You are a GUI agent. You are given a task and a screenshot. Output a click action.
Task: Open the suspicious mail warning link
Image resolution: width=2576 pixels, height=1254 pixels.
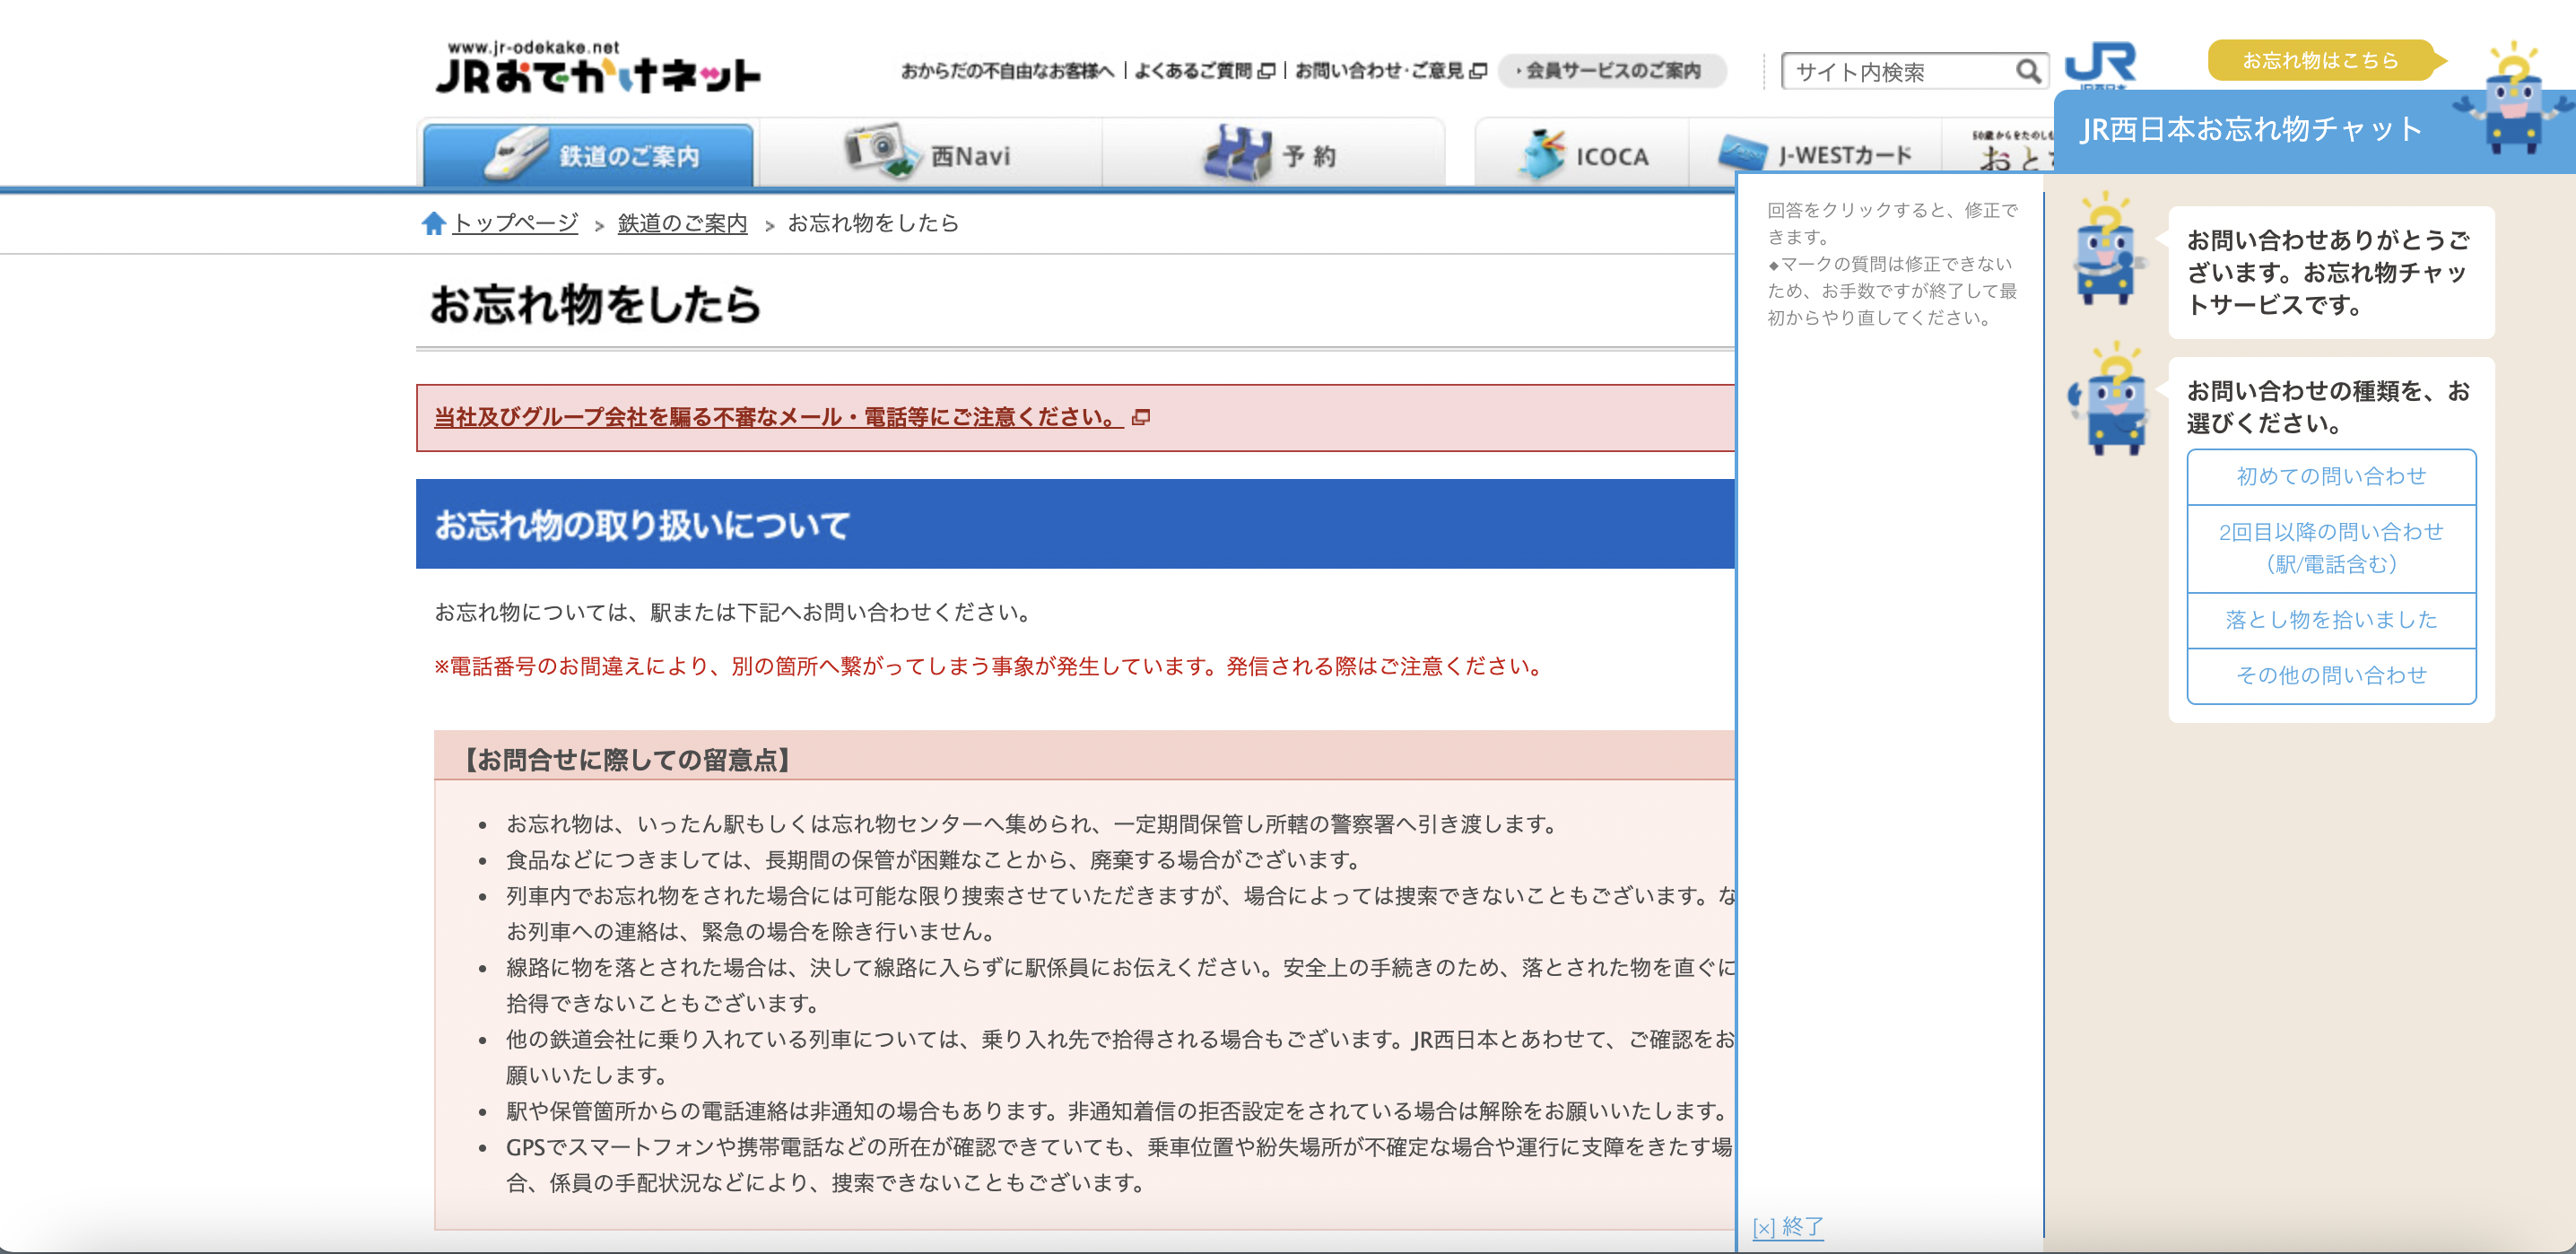(778, 417)
